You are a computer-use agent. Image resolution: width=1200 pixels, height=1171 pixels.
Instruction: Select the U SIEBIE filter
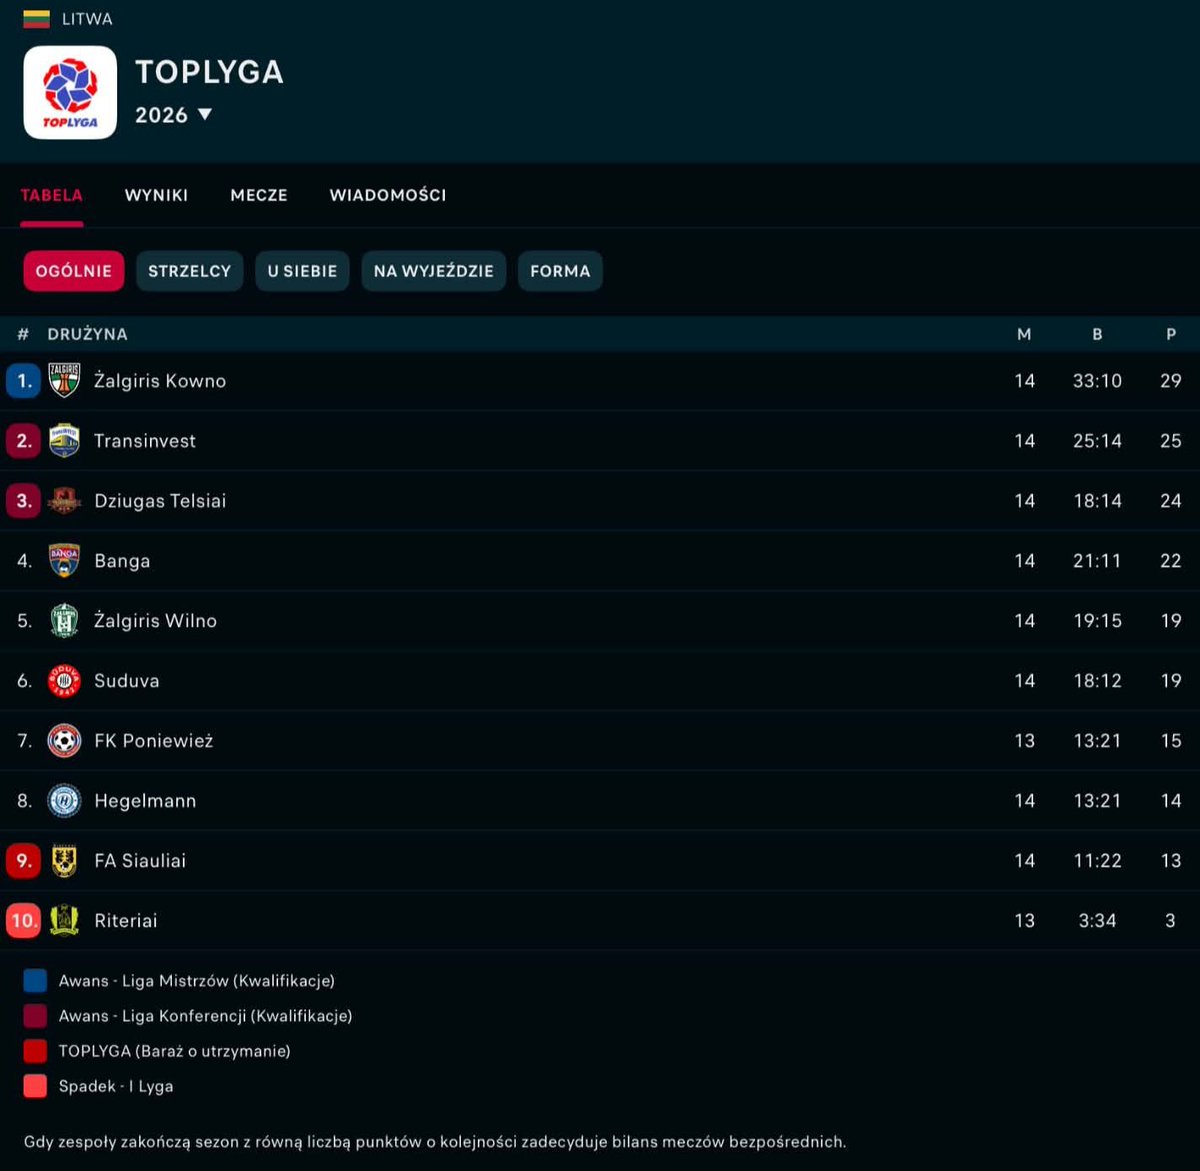302,271
